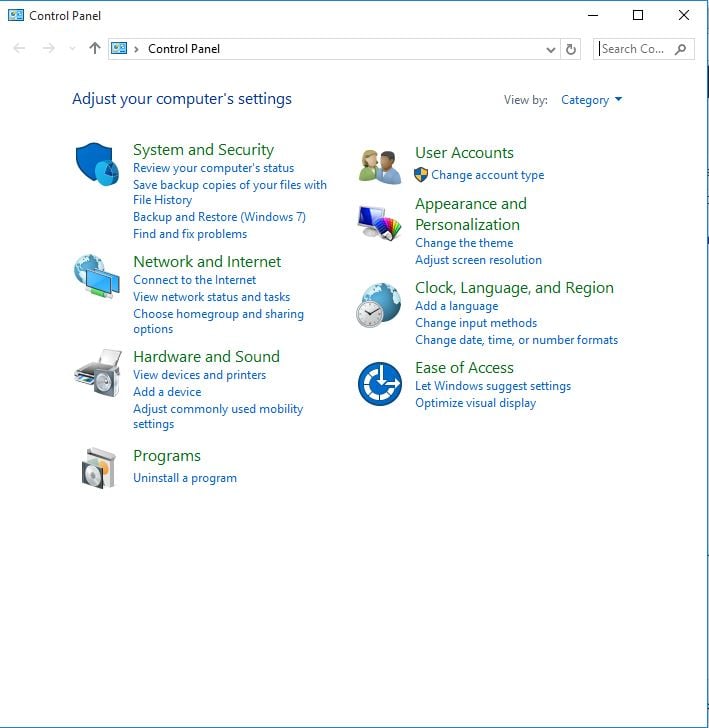709x728 pixels.
Task: Open User Accounts heading
Action: click(x=464, y=153)
